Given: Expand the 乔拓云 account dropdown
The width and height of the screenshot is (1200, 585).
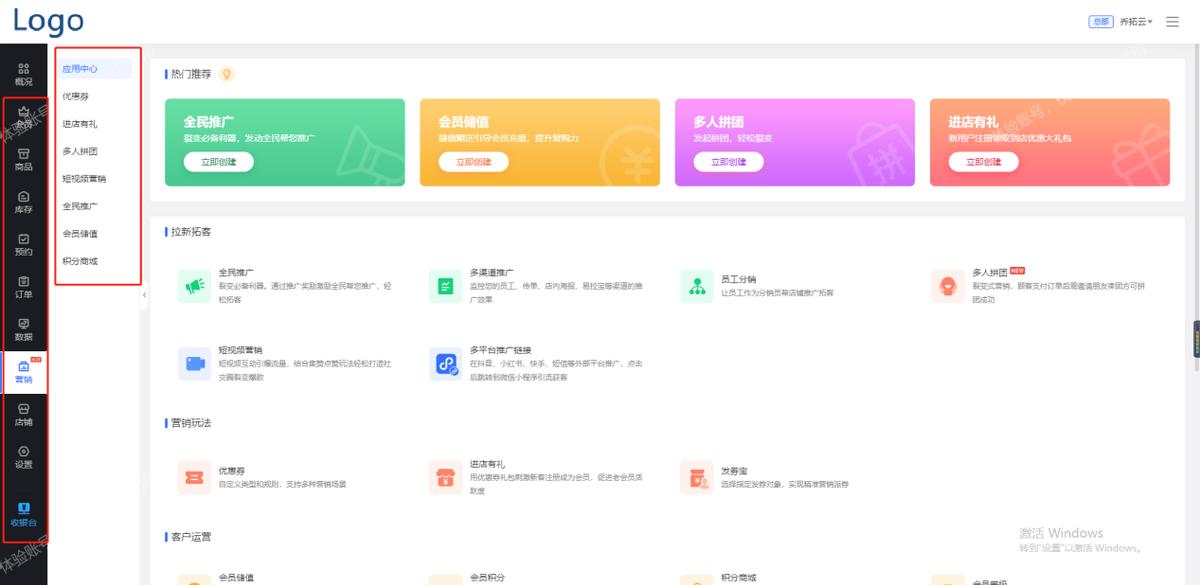Looking at the screenshot, I should click(x=1136, y=21).
